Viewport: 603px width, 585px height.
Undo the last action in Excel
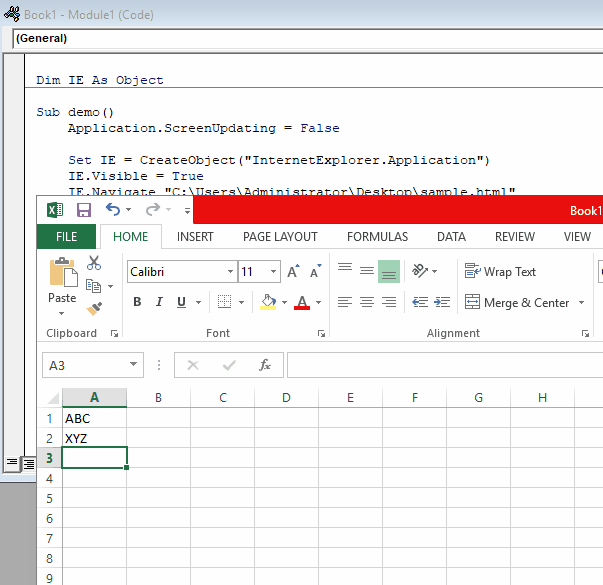[113, 210]
